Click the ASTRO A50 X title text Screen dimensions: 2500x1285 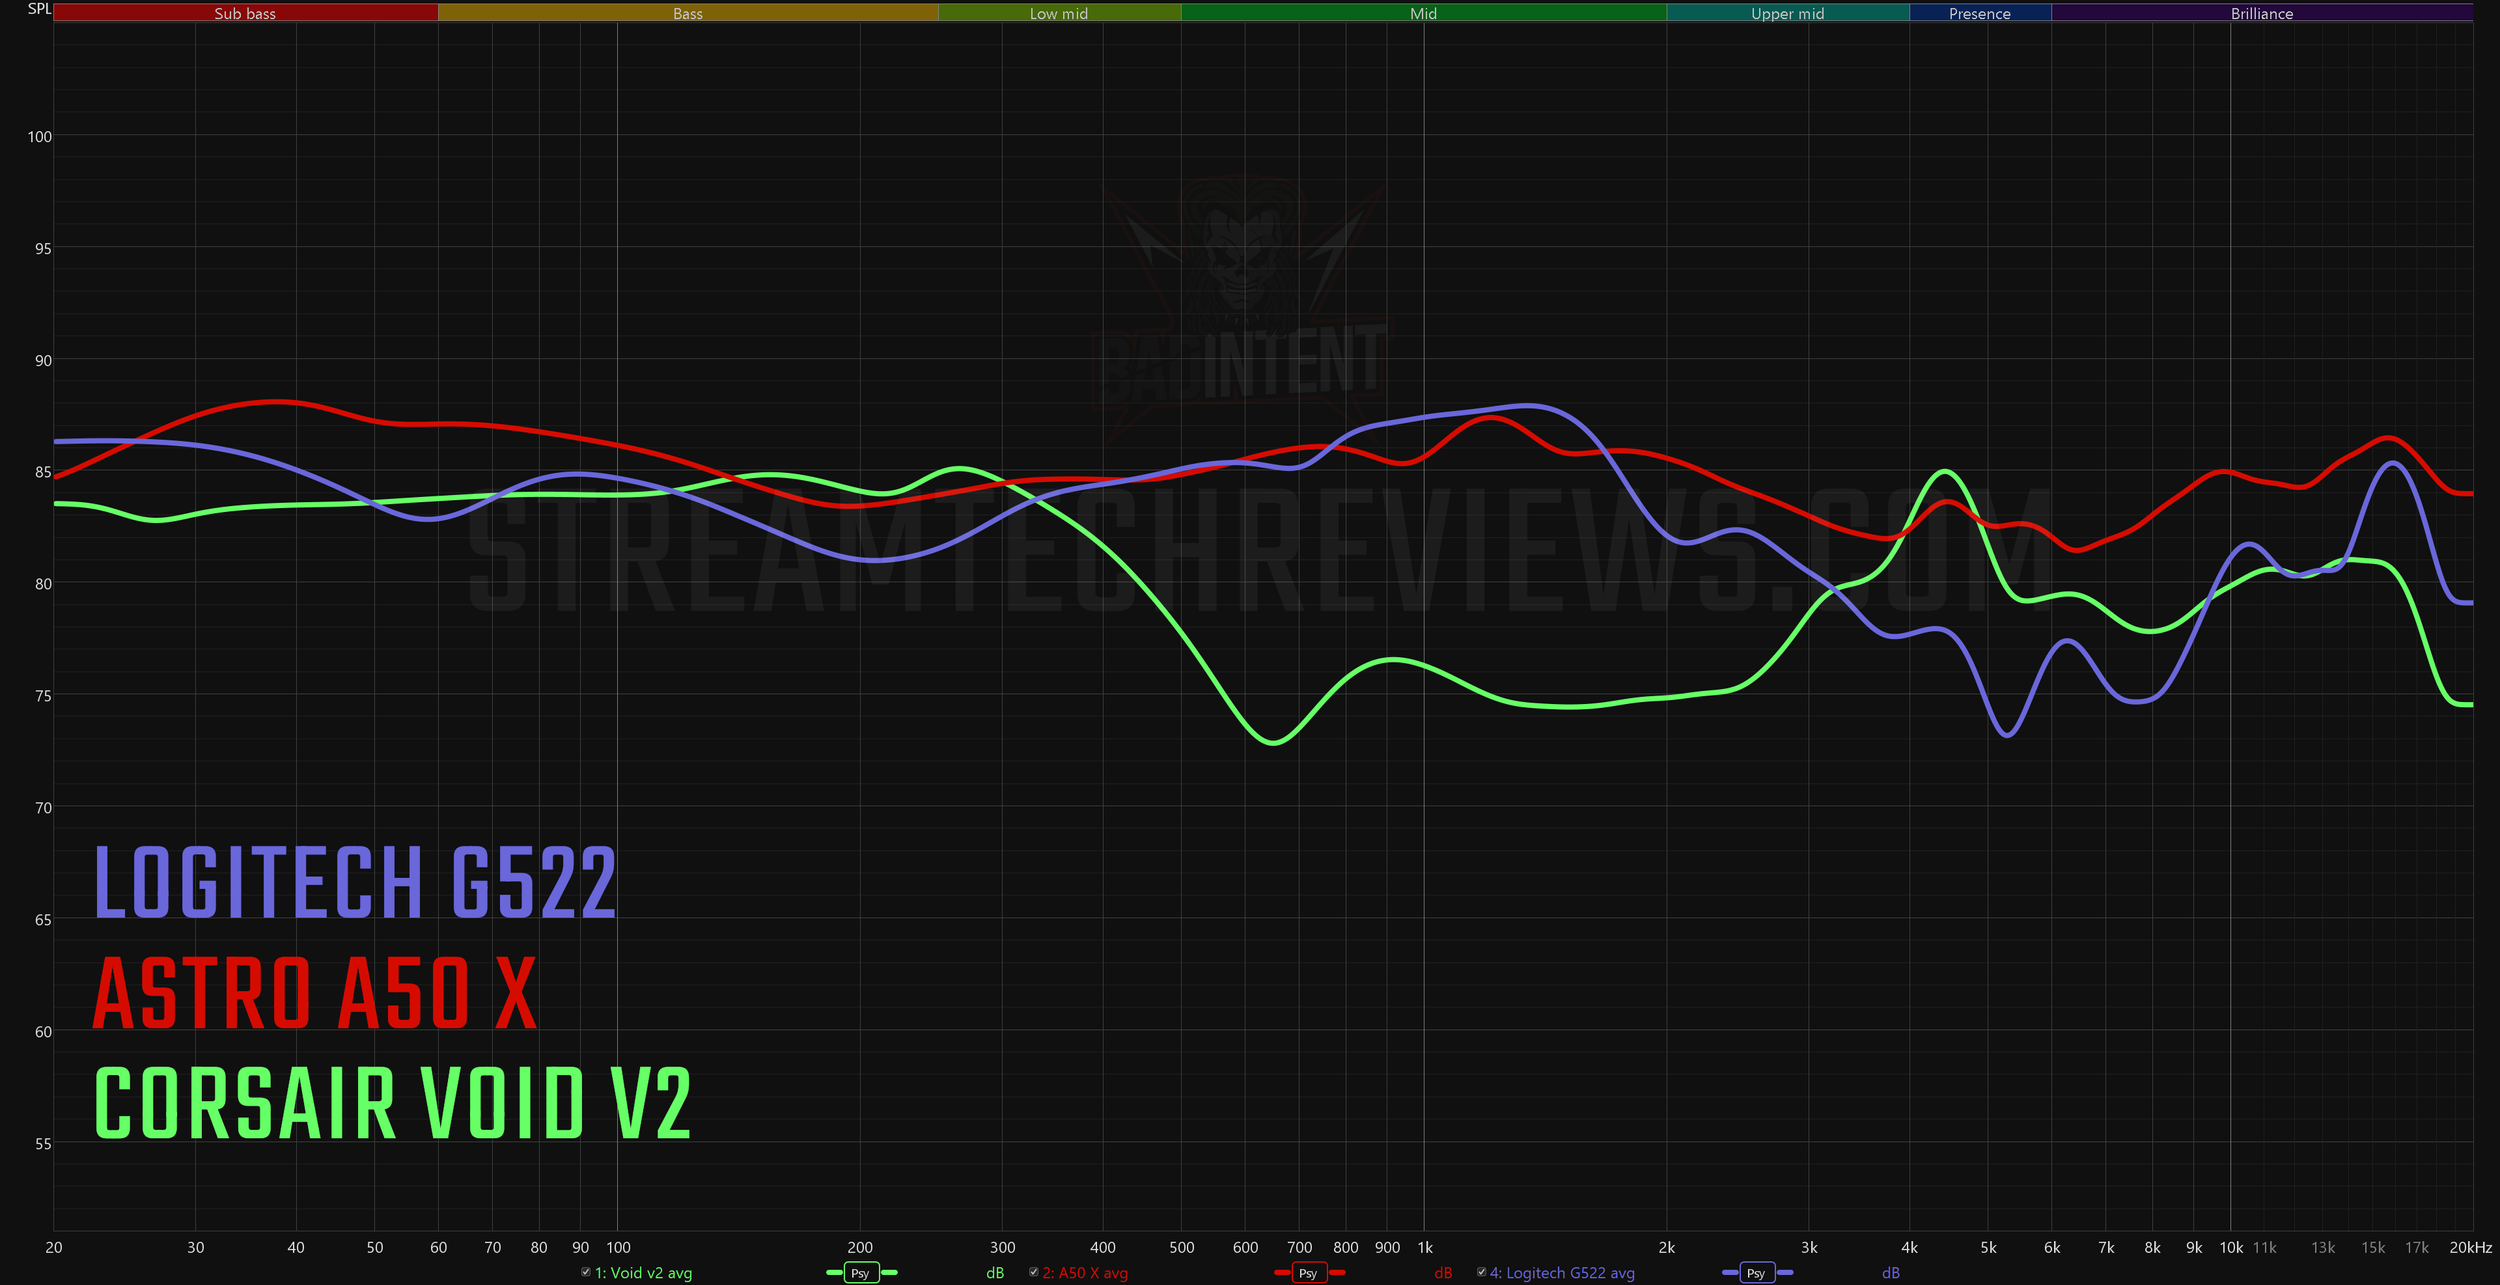pyautogui.click(x=315, y=993)
